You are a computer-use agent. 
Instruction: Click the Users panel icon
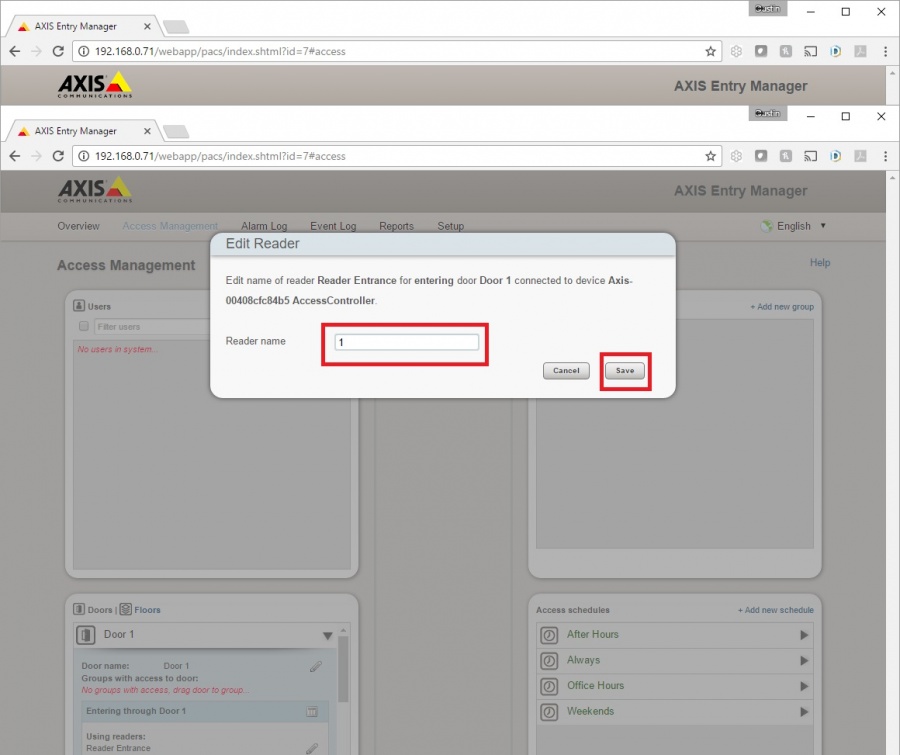(79, 305)
